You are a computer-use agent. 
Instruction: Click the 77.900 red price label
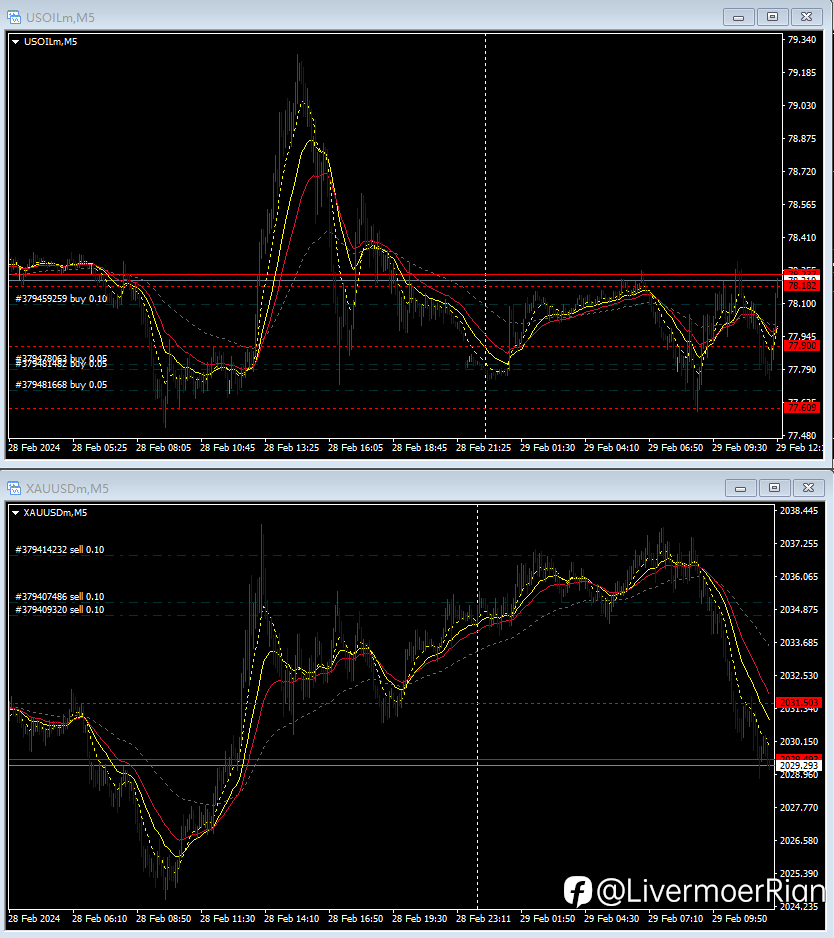click(802, 346)
